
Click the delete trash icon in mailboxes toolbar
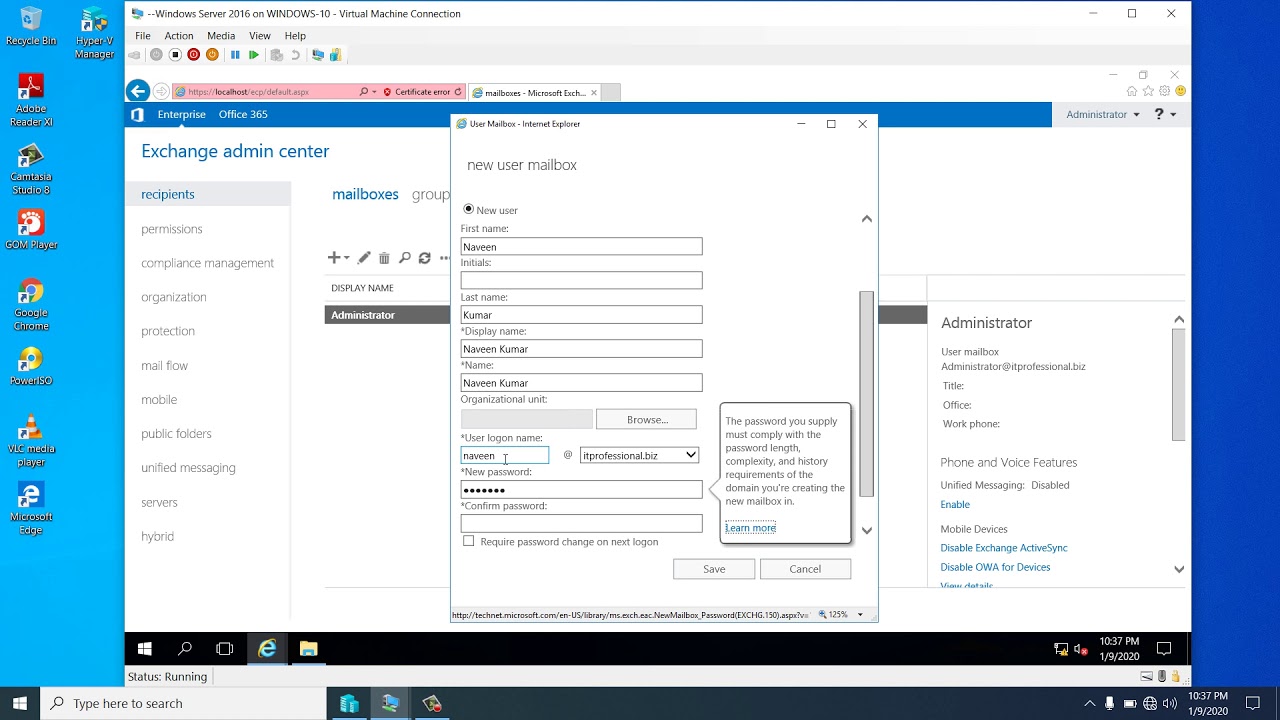pyautogui.click(x=384, y=258)
